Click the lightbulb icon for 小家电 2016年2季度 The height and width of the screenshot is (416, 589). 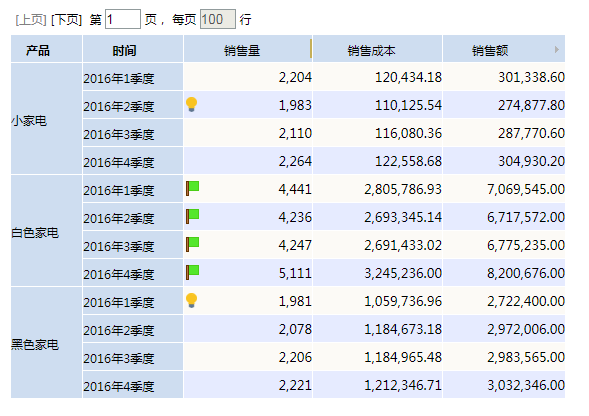(192, 104)
